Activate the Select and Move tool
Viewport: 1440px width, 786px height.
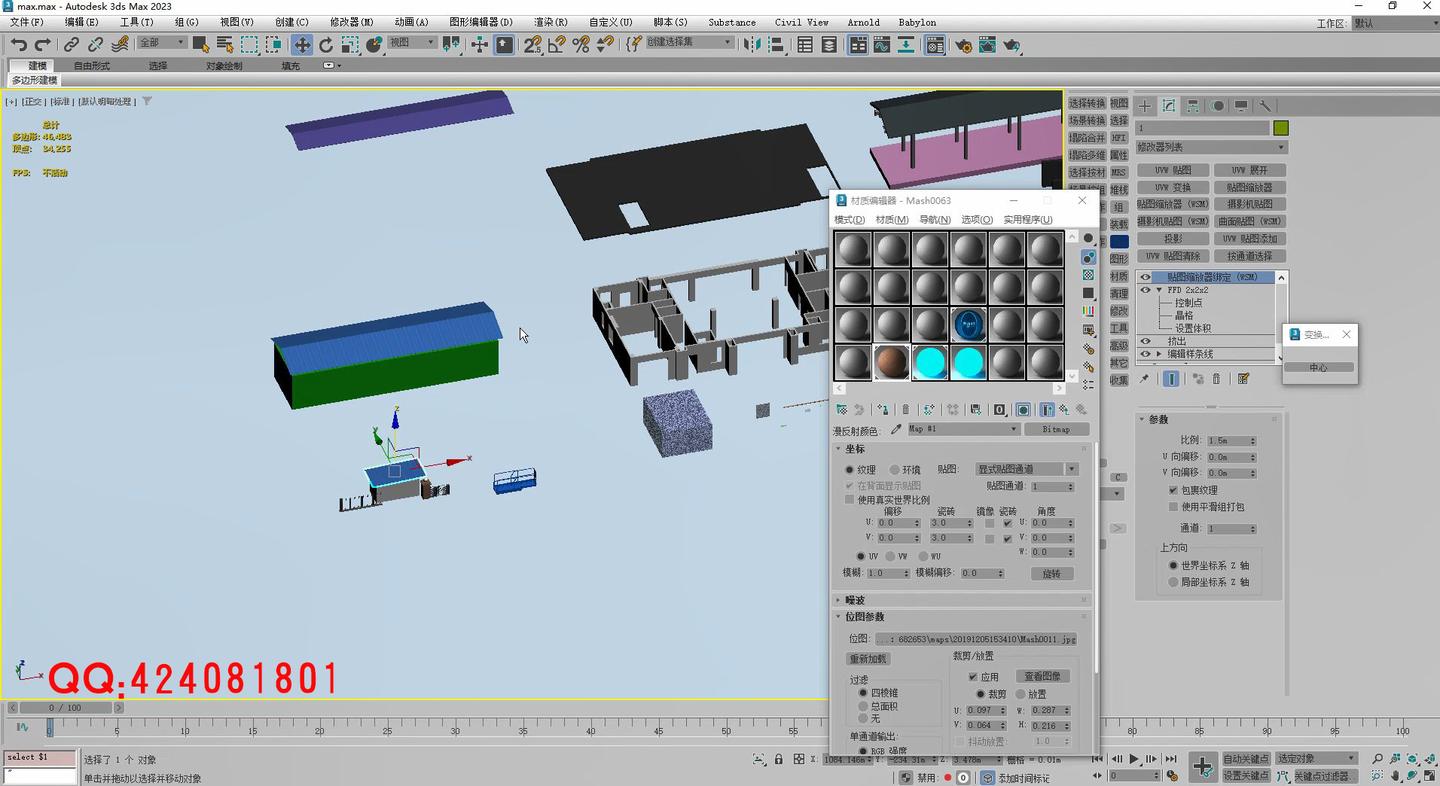[x=302, y=44]
